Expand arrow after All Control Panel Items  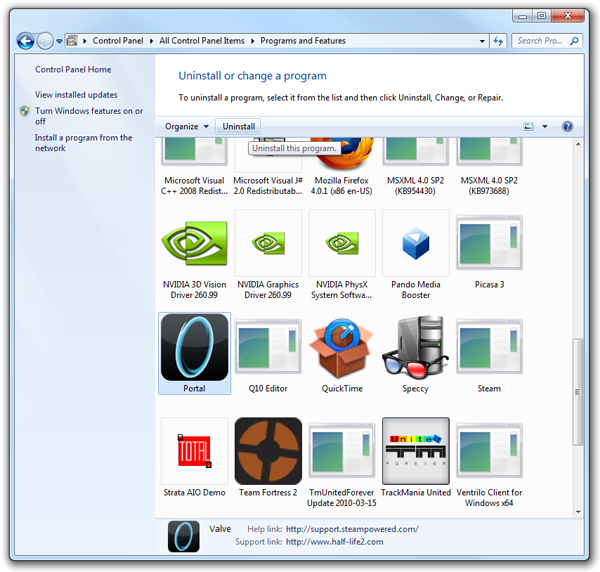pyautogui.click(x=253, y=41)
